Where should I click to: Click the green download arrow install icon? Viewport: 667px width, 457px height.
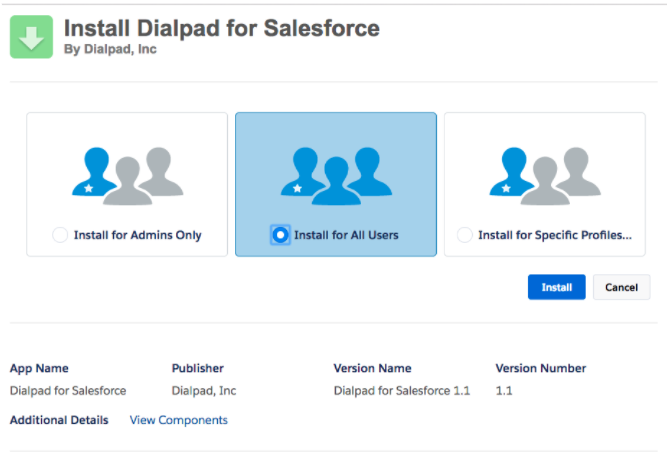(x=31, y=37)
